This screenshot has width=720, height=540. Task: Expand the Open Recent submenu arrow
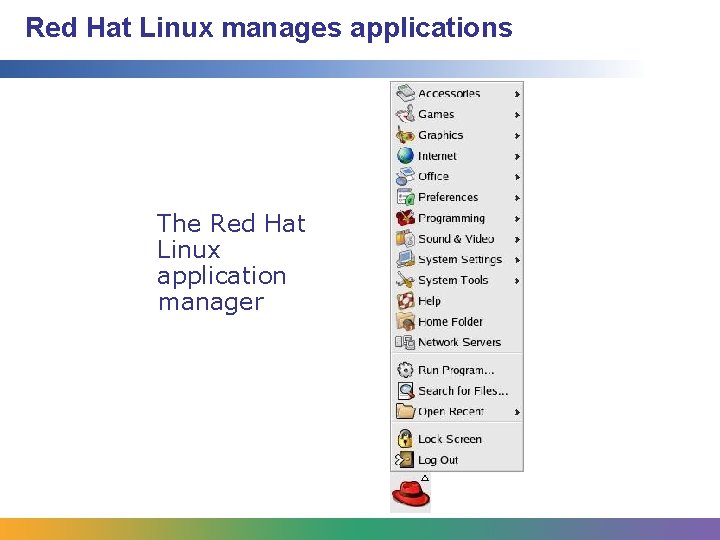tap(517, 412)
